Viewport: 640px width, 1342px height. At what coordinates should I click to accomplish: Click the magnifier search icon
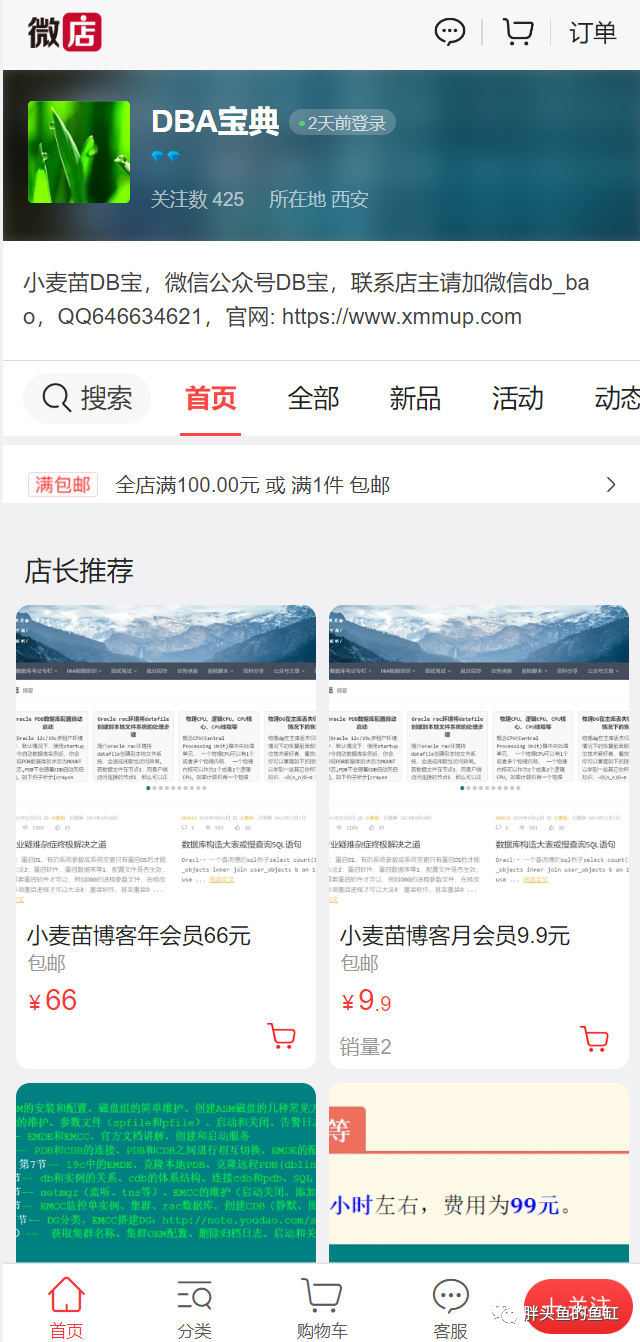point(57,399)
